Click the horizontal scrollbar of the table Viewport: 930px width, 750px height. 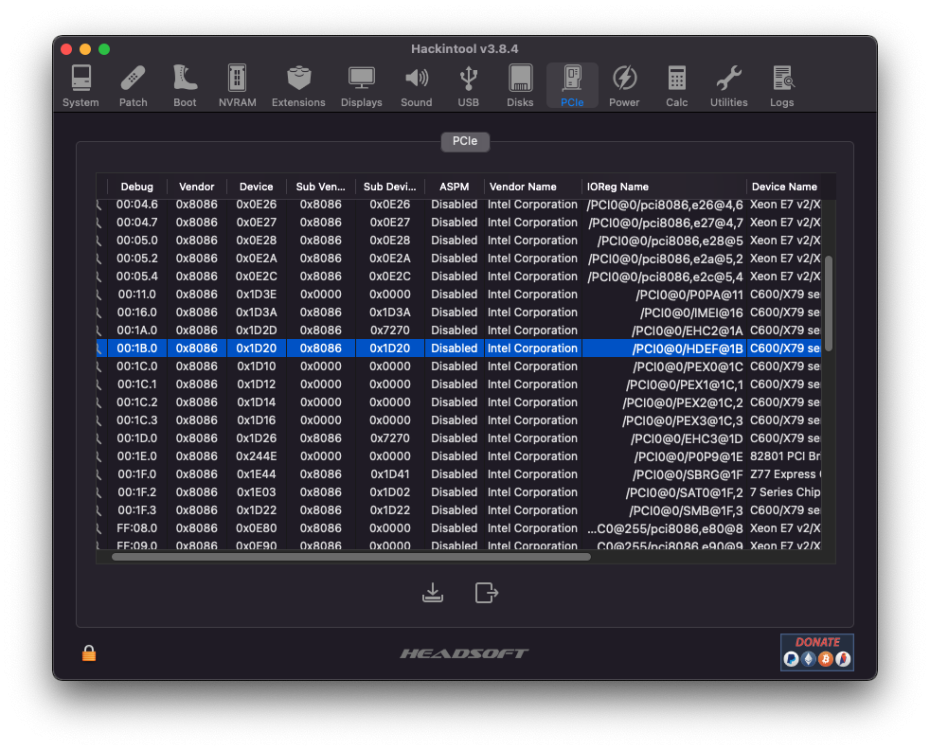coord(351,557)
